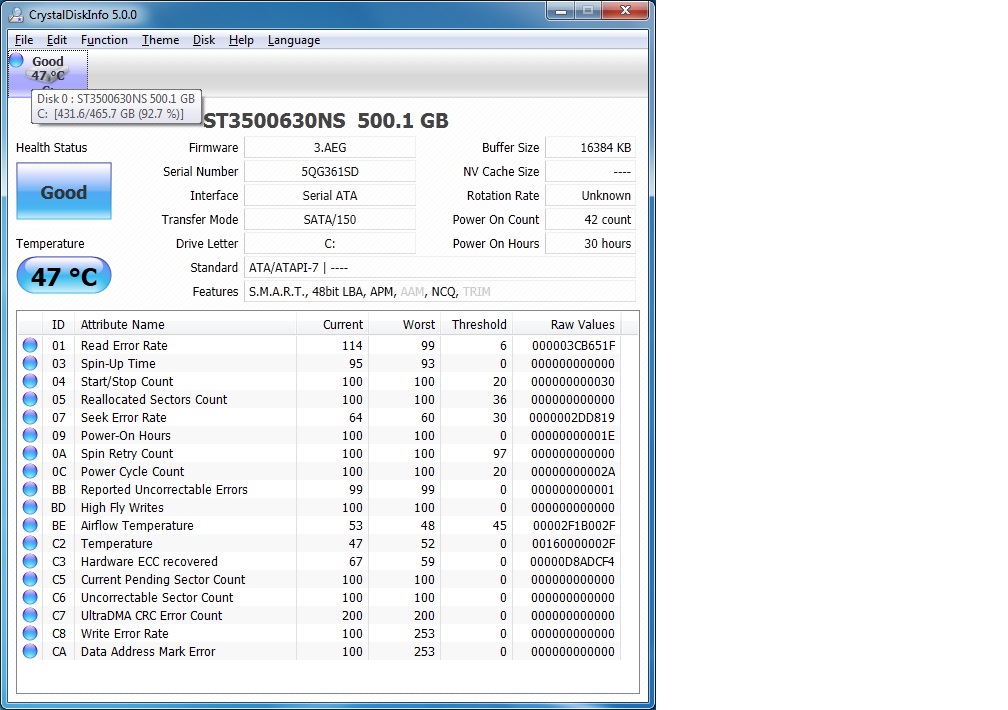Screen dimensions: 1008x710
Task: Click the status orb beside Data Address Mark Error
Action: tap(30, 651)
